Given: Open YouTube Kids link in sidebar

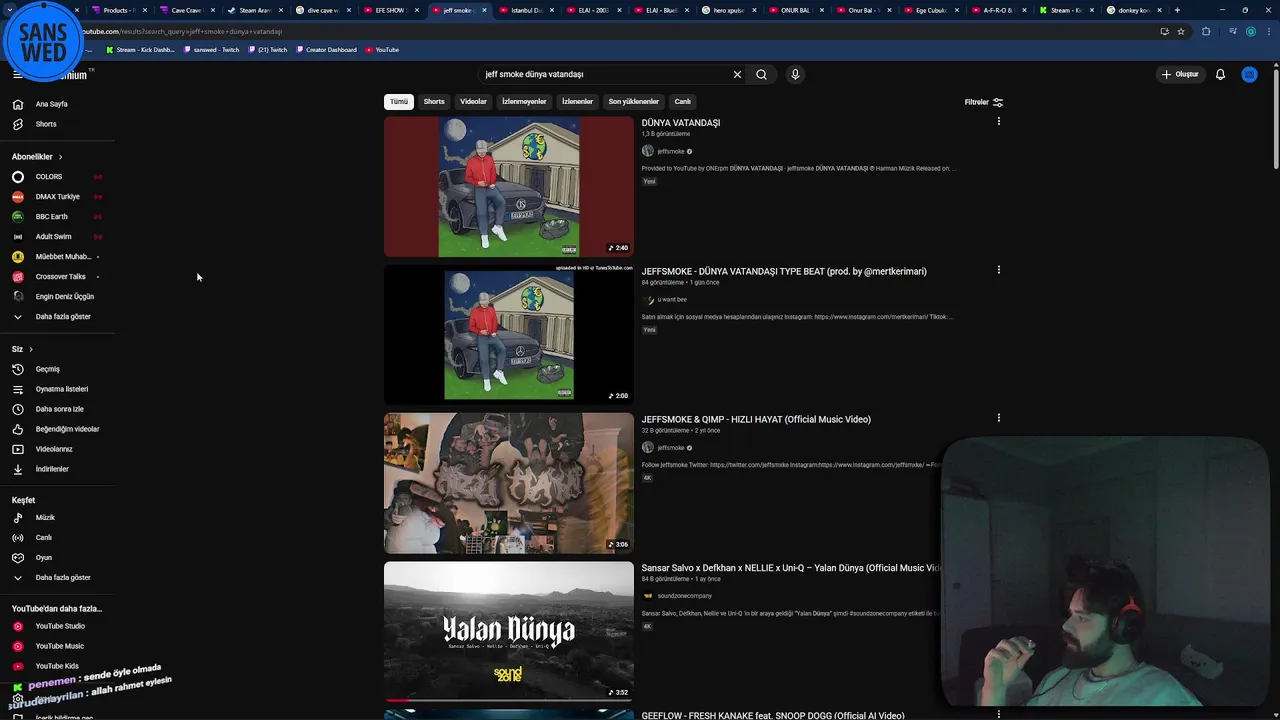Looking at the screenshot, I should (57, 666).
